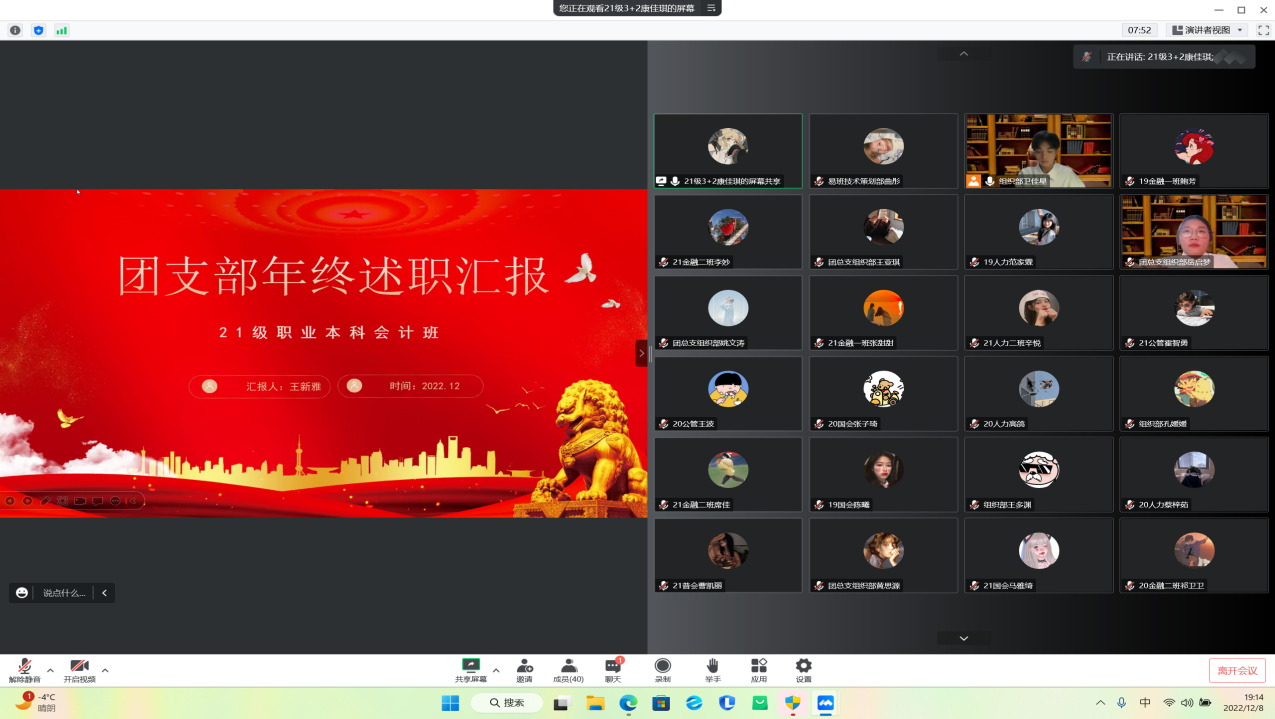Click the Leave Meeting (离开会议) button
Image resolution: width=1275 pixels, height=719 pixels.
click(1237, 670)
